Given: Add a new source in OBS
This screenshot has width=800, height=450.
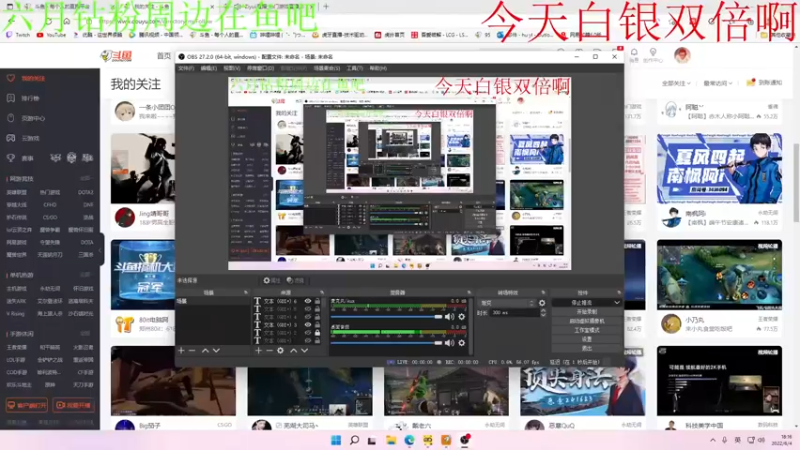Looking at the screenshot, I should point(259,351).
